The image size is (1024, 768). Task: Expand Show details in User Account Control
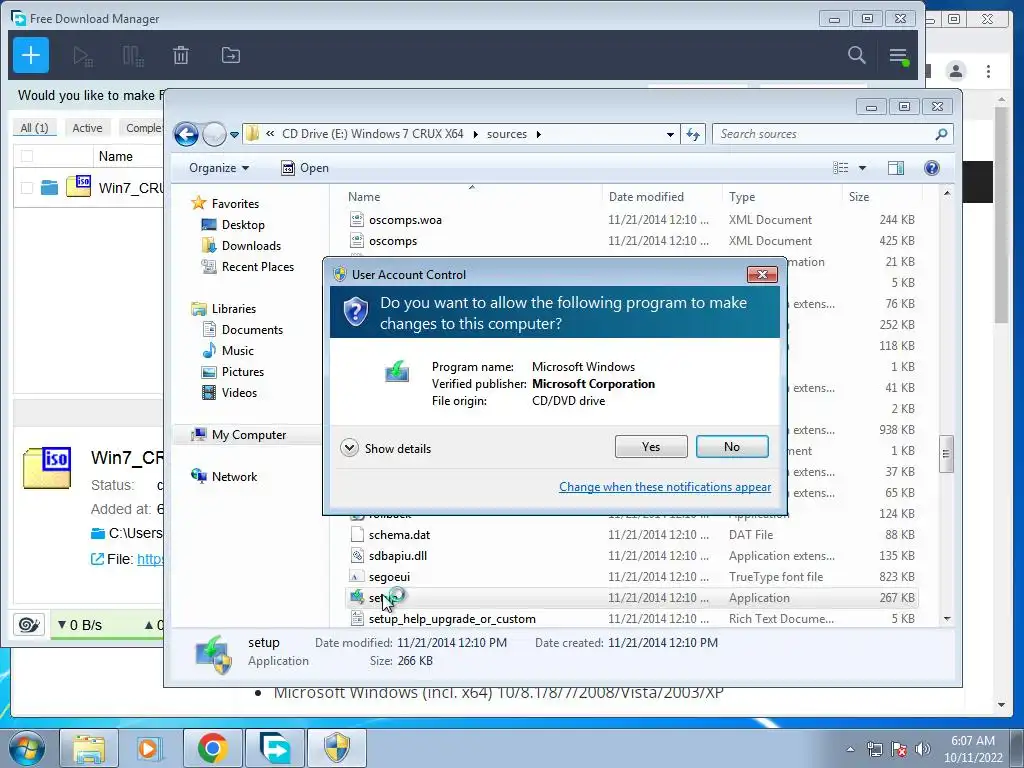[x=386, y=449]
